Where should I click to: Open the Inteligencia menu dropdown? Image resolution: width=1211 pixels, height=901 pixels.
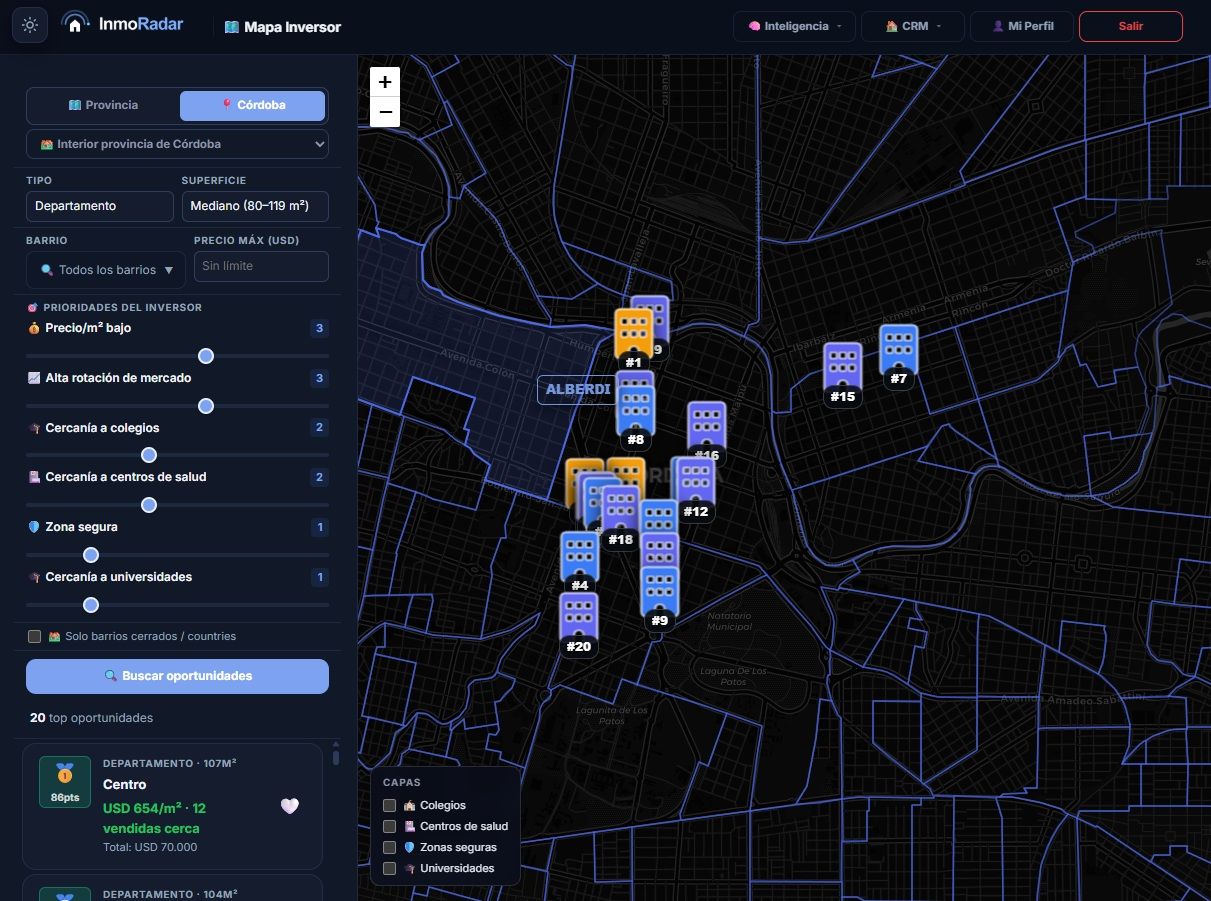794,26
